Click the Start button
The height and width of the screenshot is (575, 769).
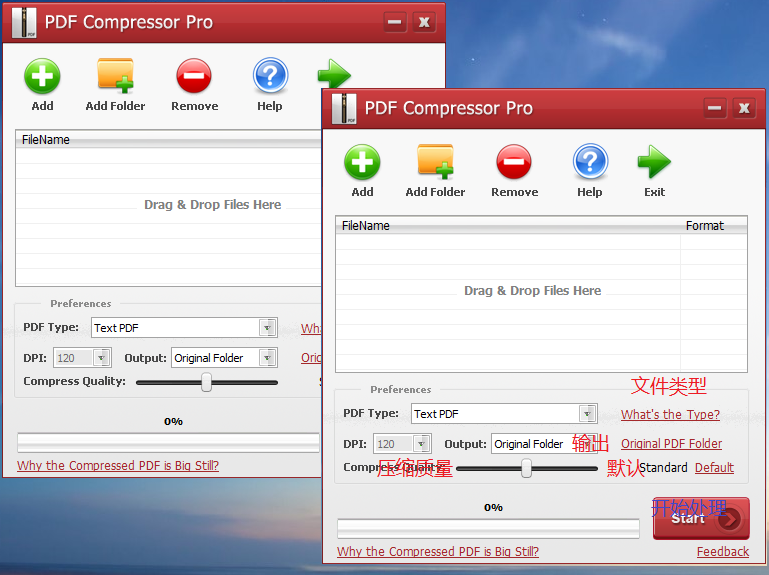[701, 519]
